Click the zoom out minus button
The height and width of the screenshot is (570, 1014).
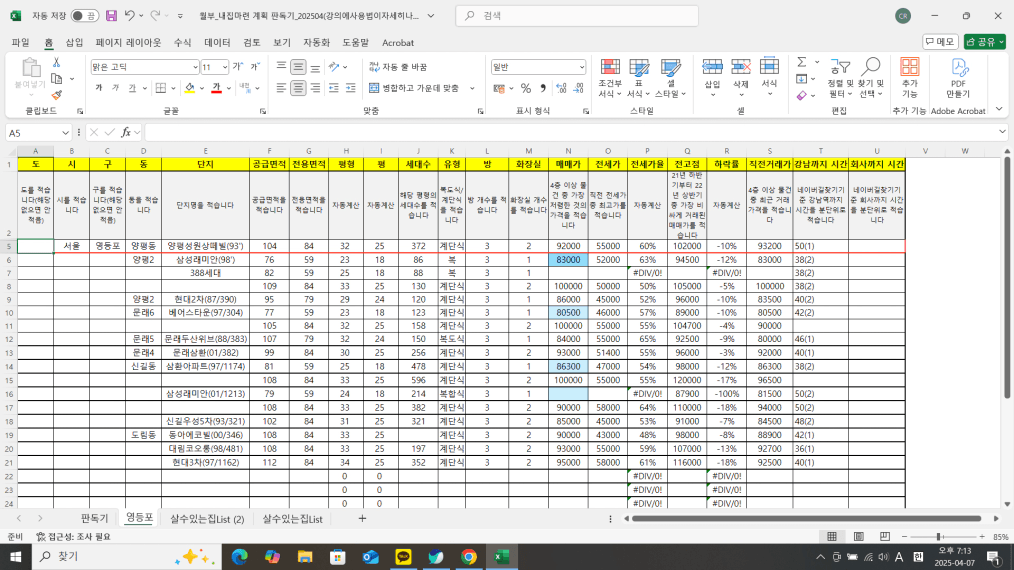point(904,537)
